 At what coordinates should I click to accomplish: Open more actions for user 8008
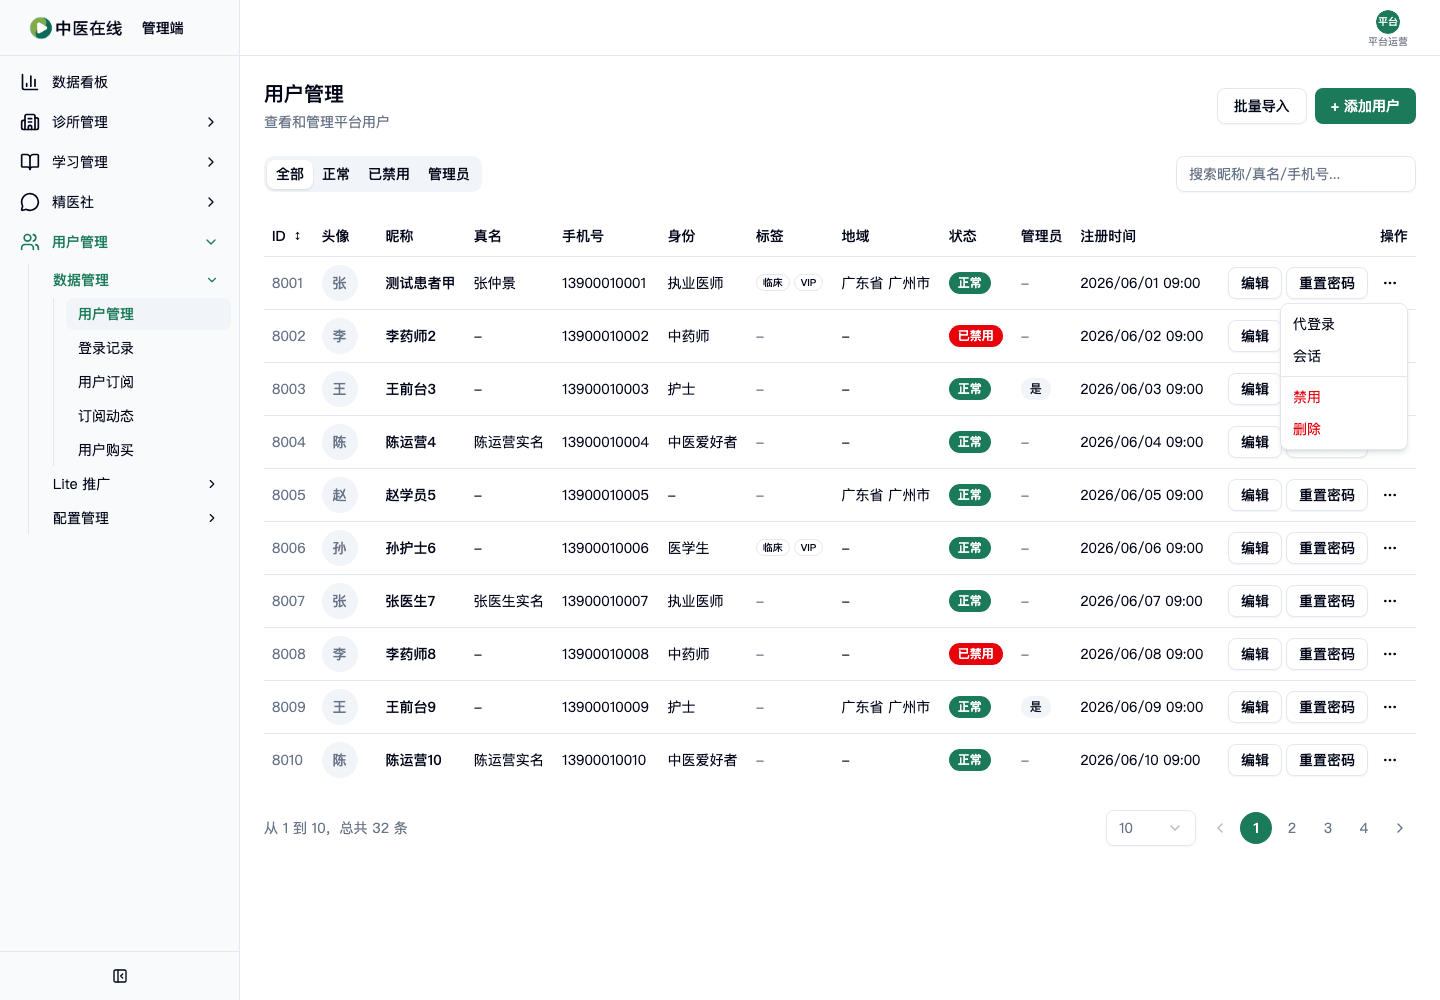click(1390, 654)
